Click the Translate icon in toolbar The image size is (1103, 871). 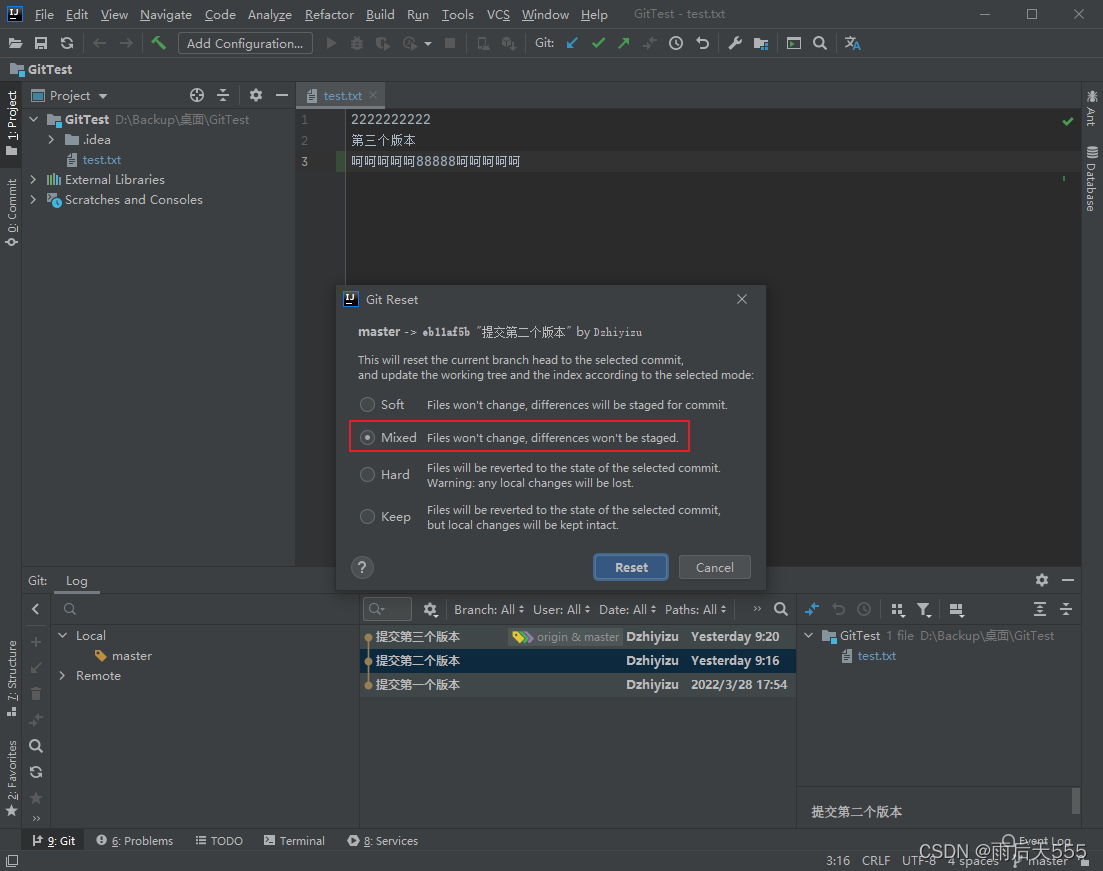(853, 44)
